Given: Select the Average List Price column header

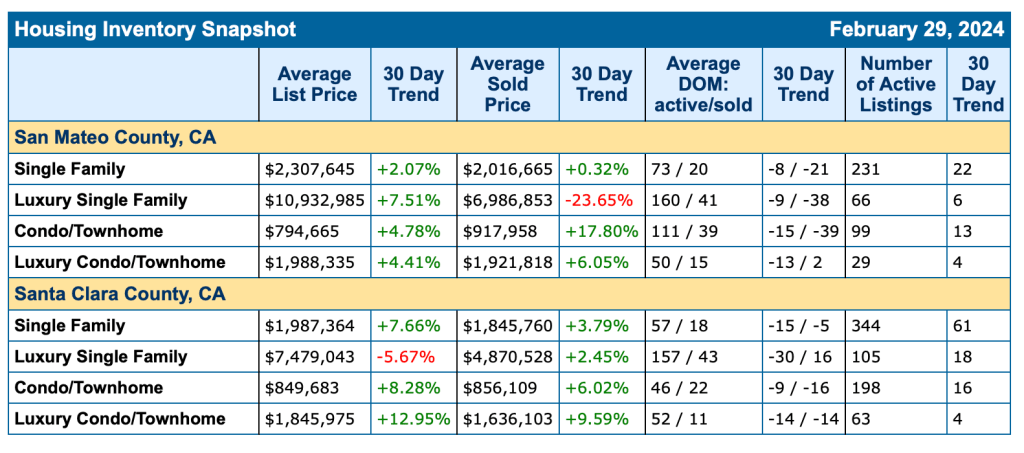Looking at the screenshot, I should pos(314,85).
